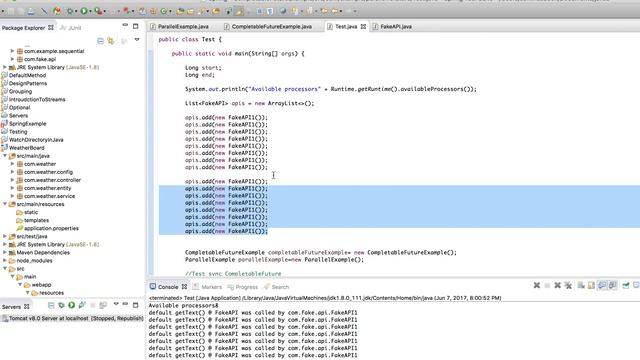Maximize the Package Explorer view
Screen dimensions: 640x360
coord(136,26)
